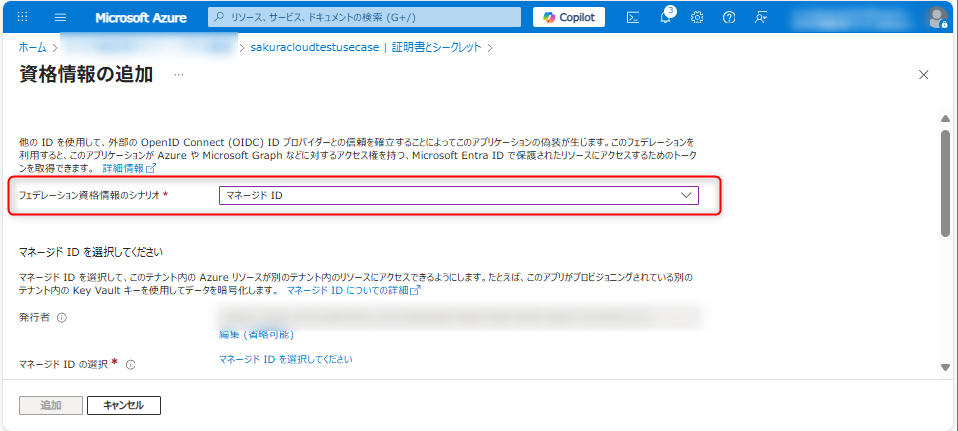The image size is (958, 431).
Task: Open the help question mark icon
Action: (x=729, y=17)
